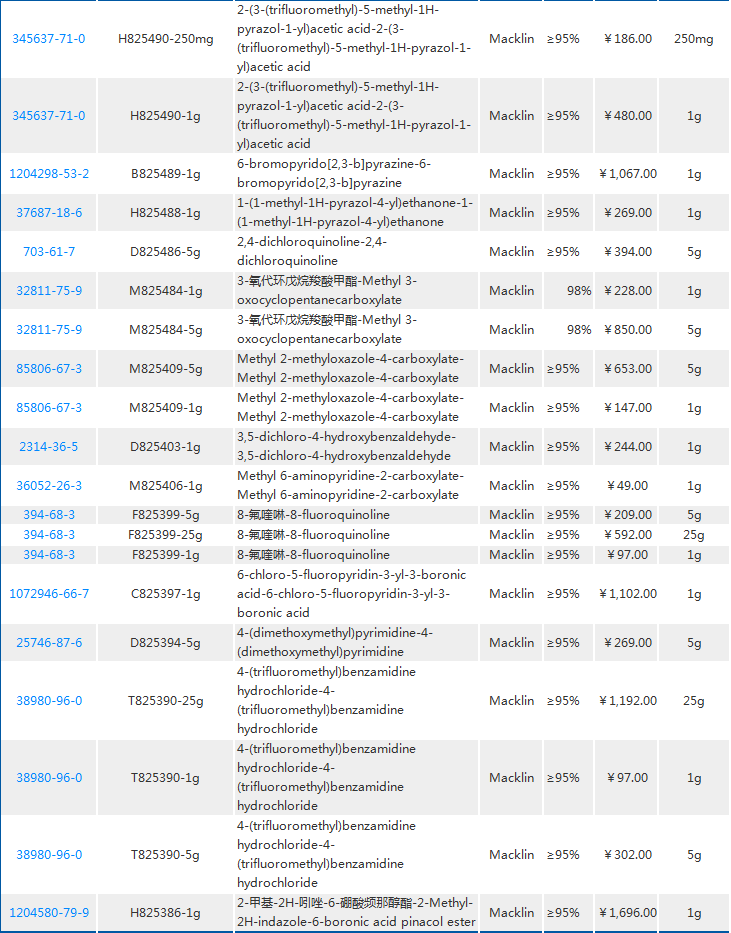
Task: Open CAS number 25746-87-6 link
Action: pyautogui.click(x=49, y=643)
